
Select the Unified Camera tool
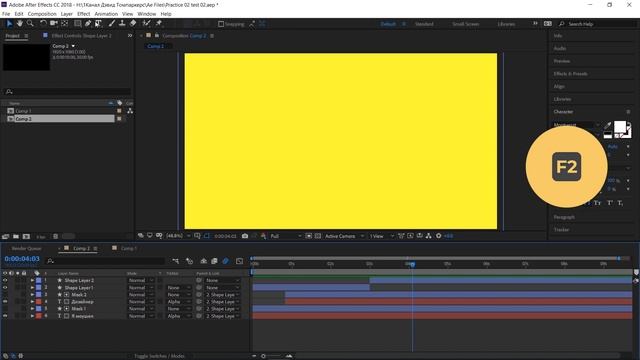pos(53,24)
